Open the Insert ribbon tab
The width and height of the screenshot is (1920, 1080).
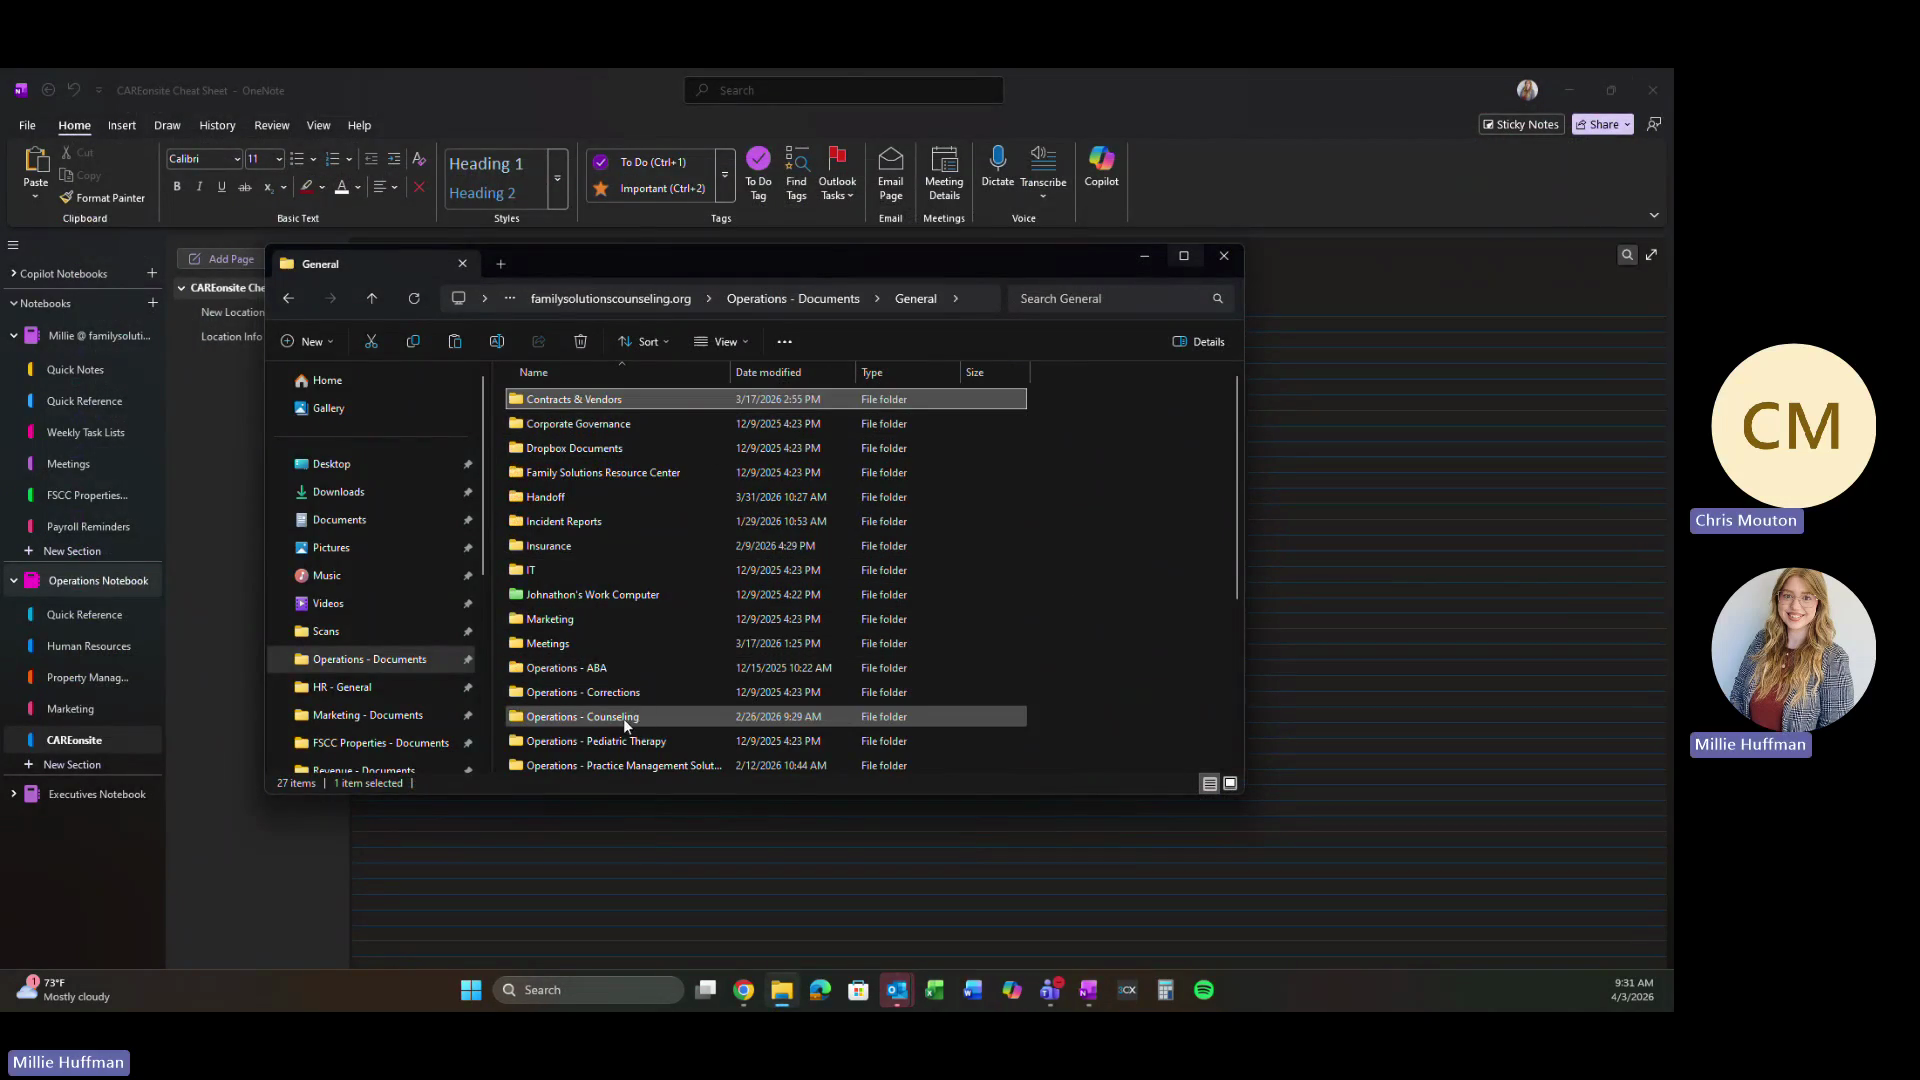tap(122, 125)
